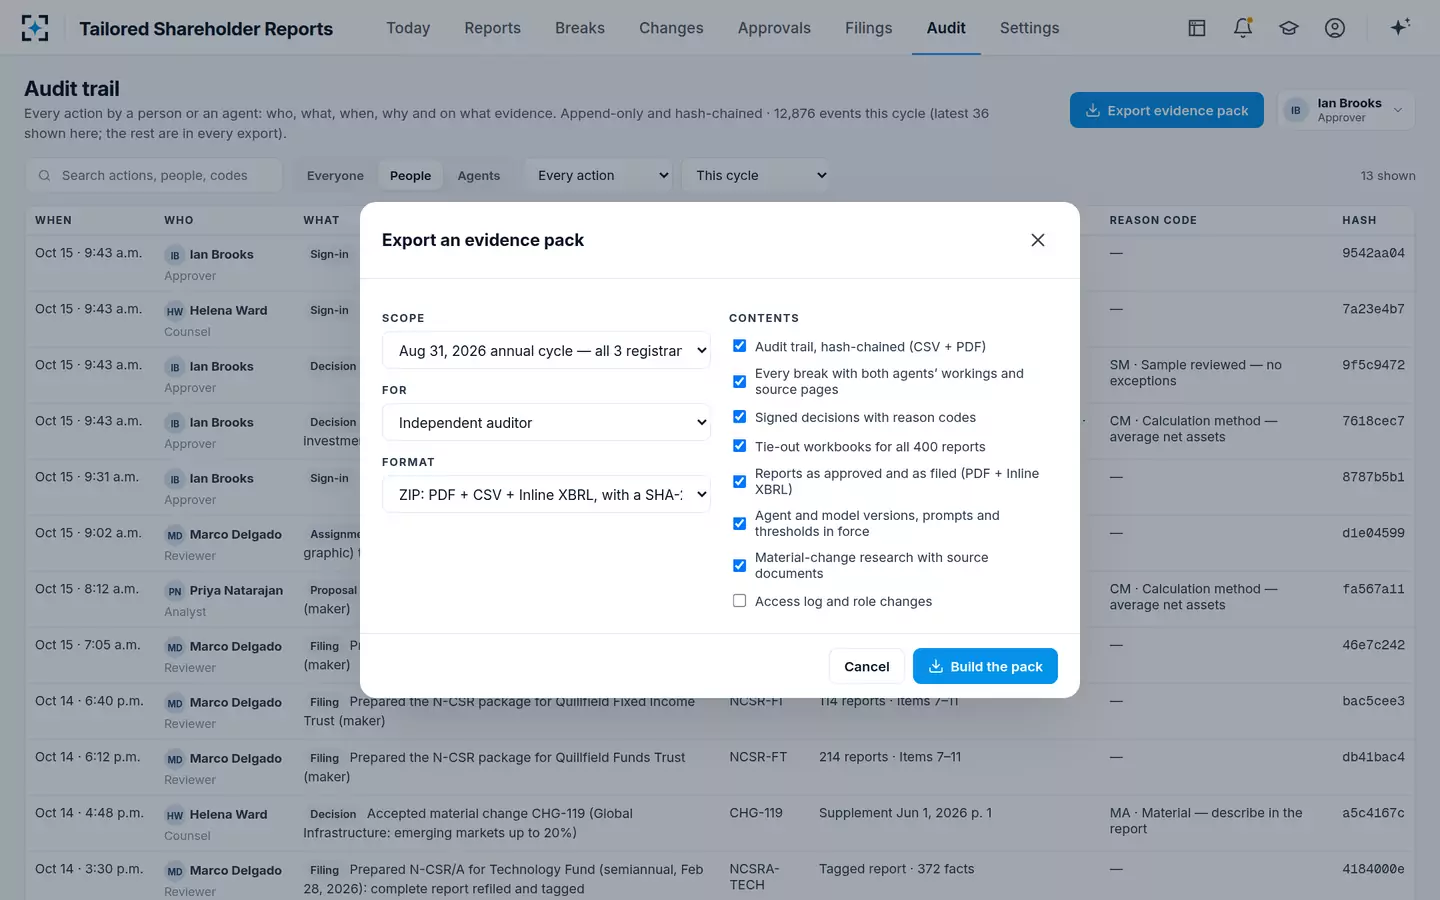Uncheck Every break with both agents' workings
Viewport: 1440px width, 900px height.
pyautogui.click(x=739, y=381)
